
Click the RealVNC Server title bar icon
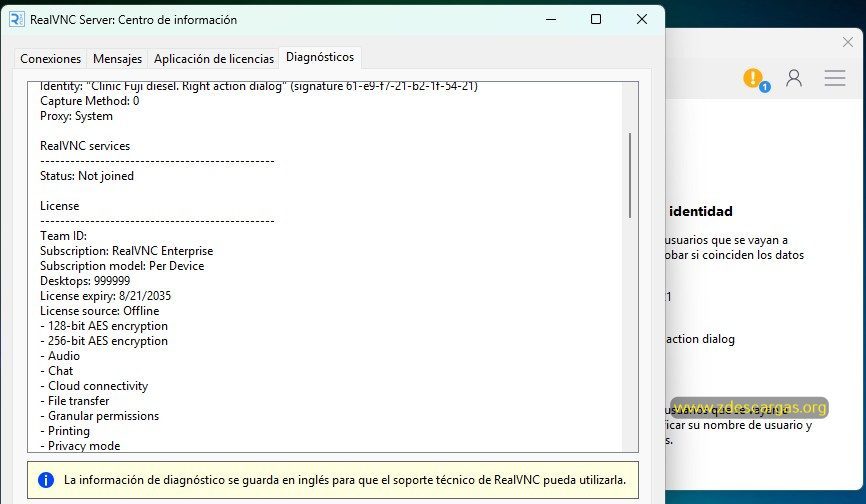point(17,19)
